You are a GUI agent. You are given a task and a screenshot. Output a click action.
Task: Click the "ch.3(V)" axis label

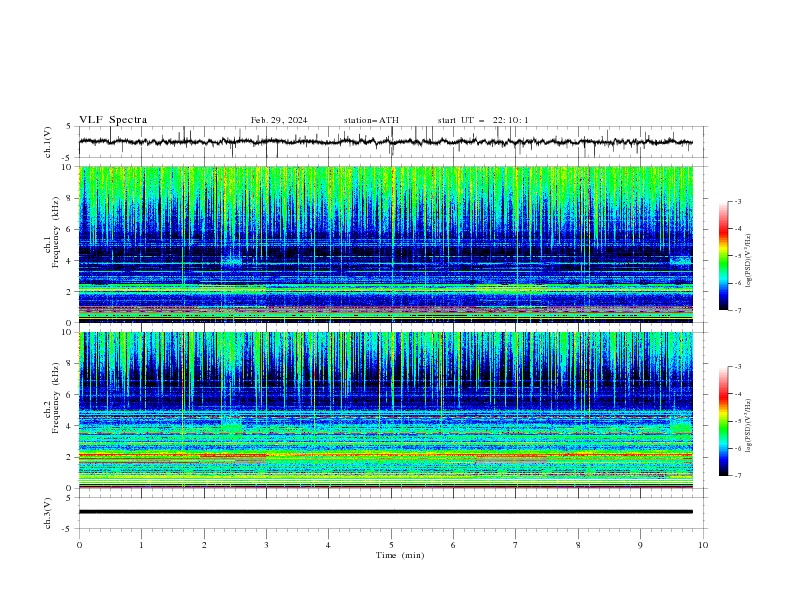(x=48, y=513)
